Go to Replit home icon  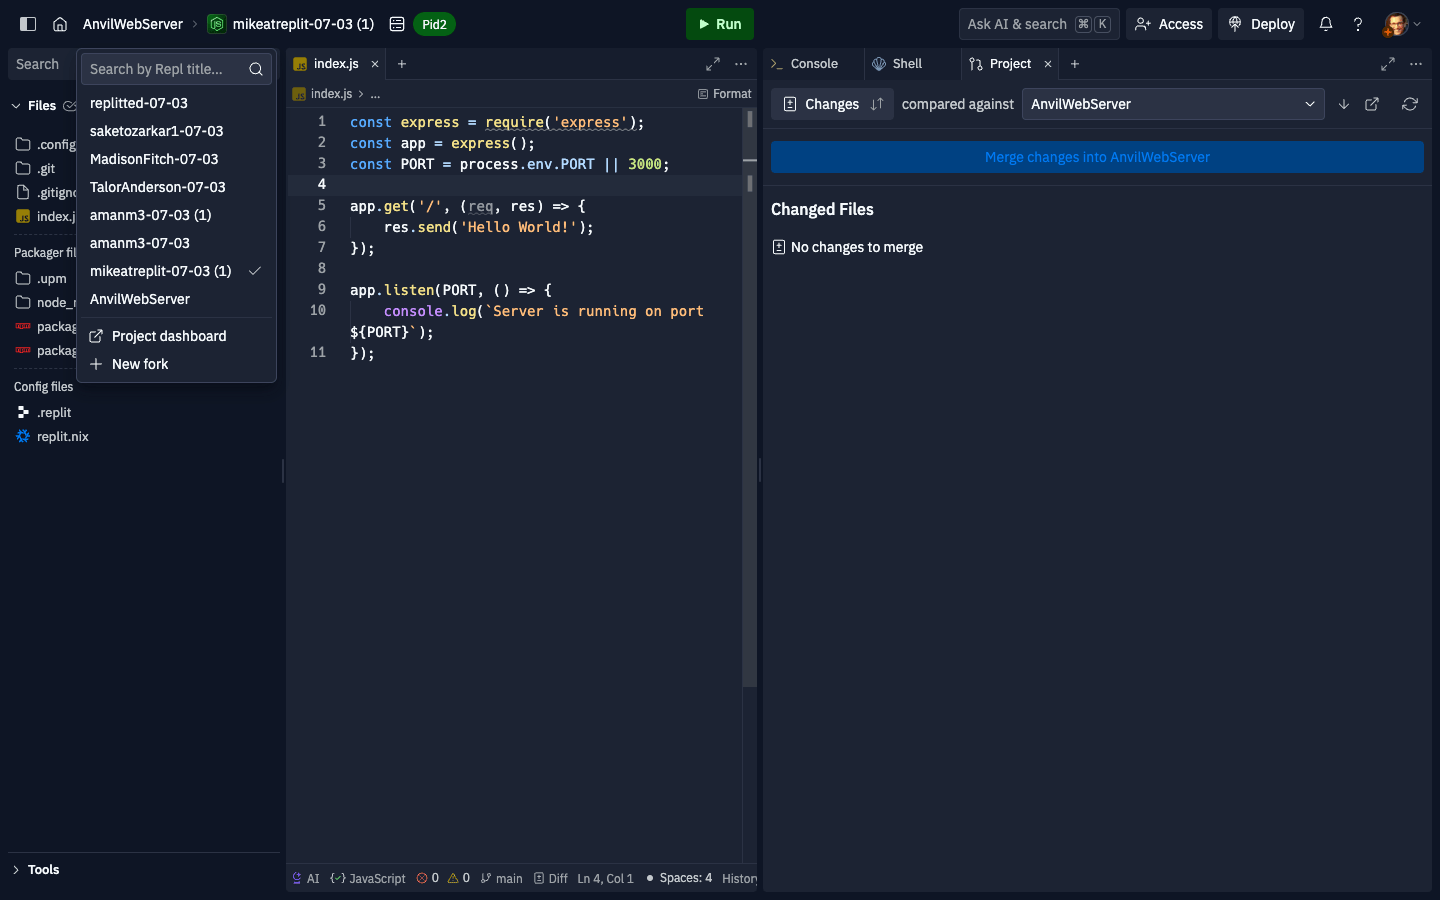[x=60, y=24]
